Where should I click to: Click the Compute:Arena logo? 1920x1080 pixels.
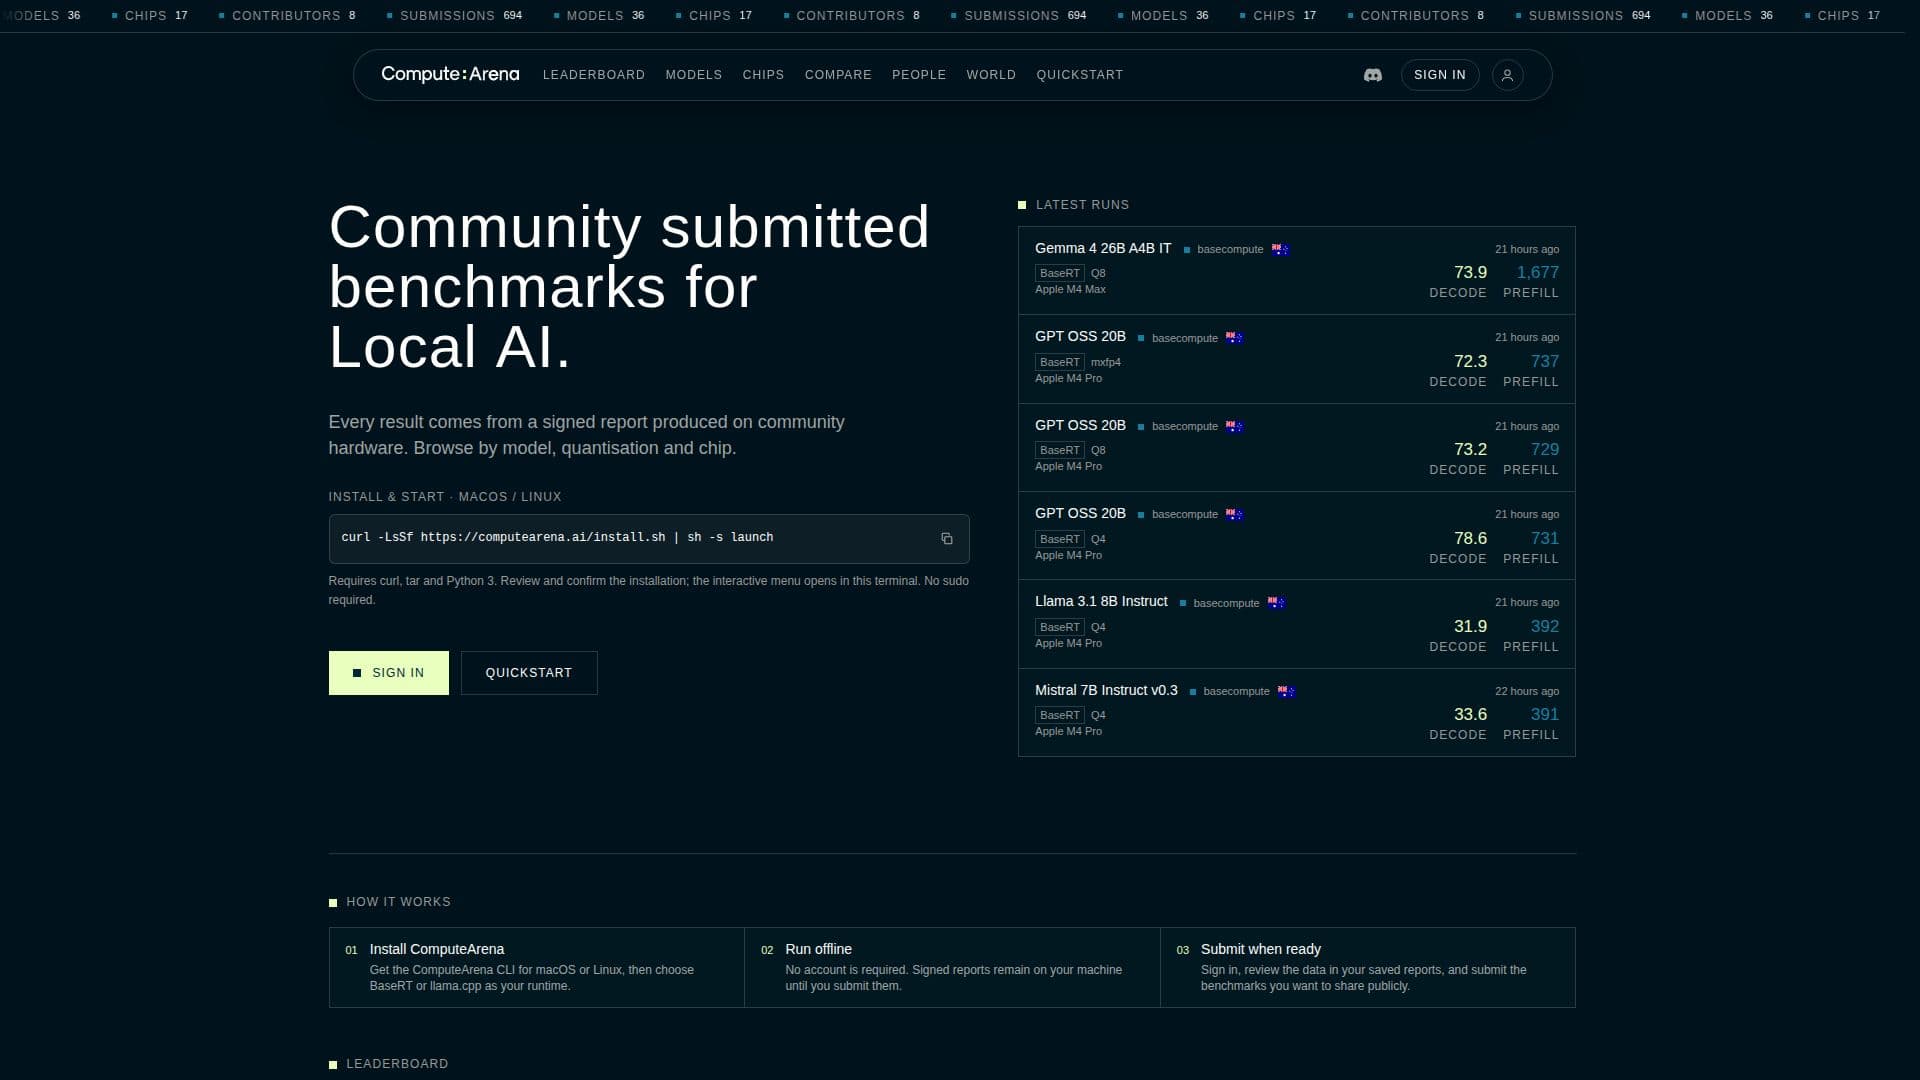(x=450, y=74)
